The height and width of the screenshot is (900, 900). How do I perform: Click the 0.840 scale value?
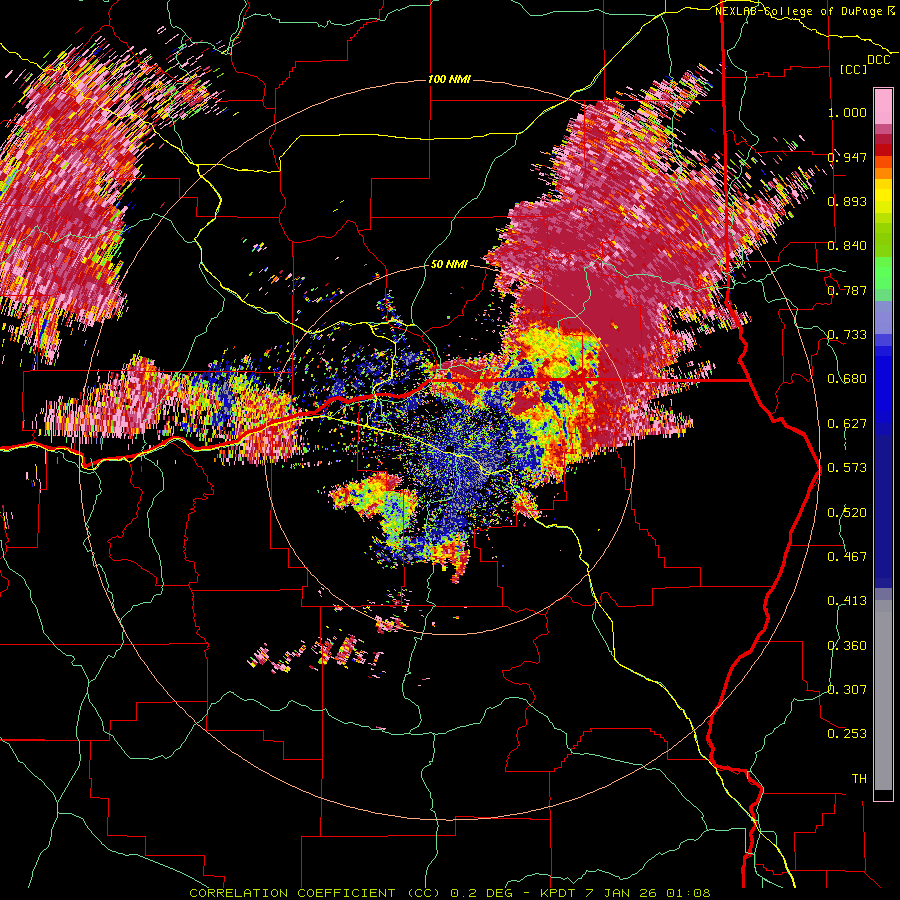(847, 246)
